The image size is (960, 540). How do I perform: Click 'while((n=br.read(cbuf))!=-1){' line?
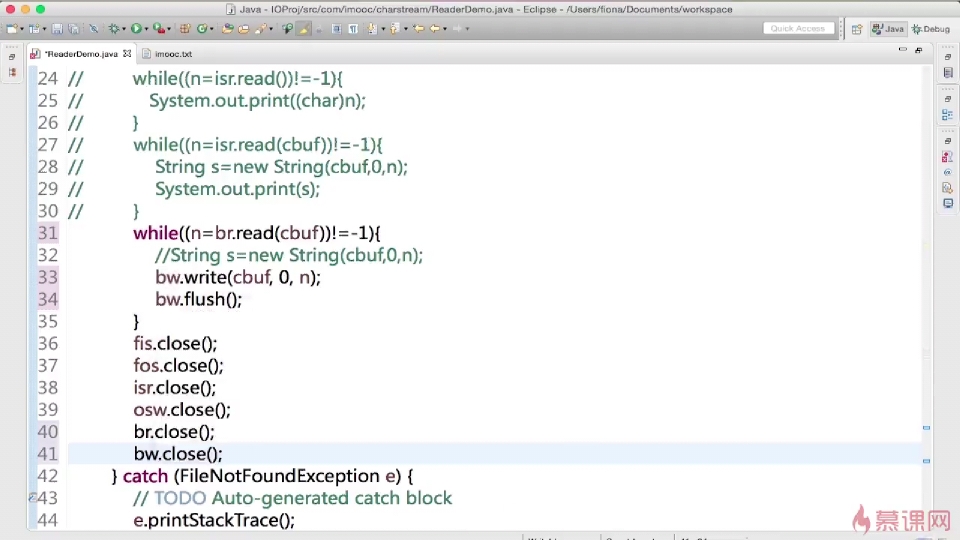(257, 233)
